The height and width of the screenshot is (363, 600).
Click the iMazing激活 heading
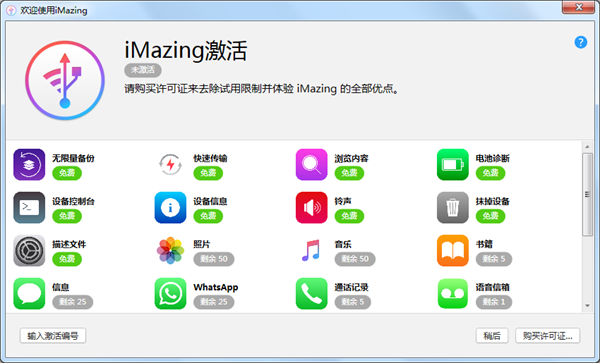click(186, 50)
